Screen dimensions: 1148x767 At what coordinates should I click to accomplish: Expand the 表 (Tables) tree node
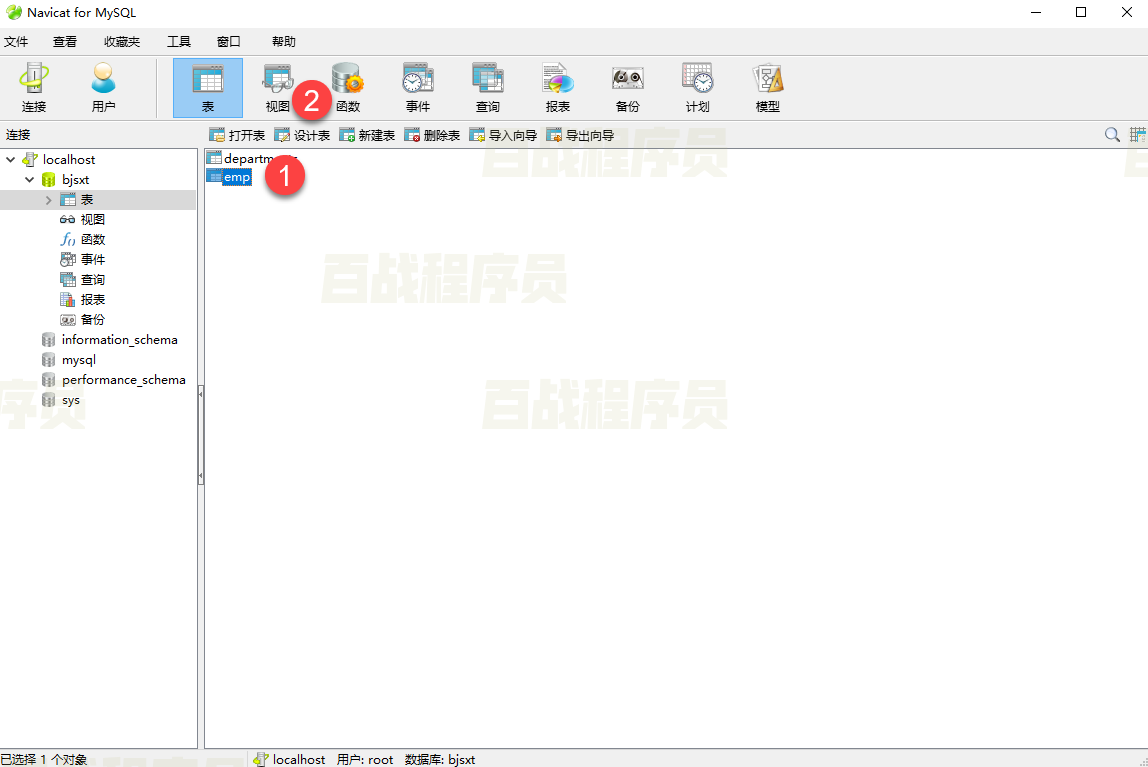(x=48, y=200)
